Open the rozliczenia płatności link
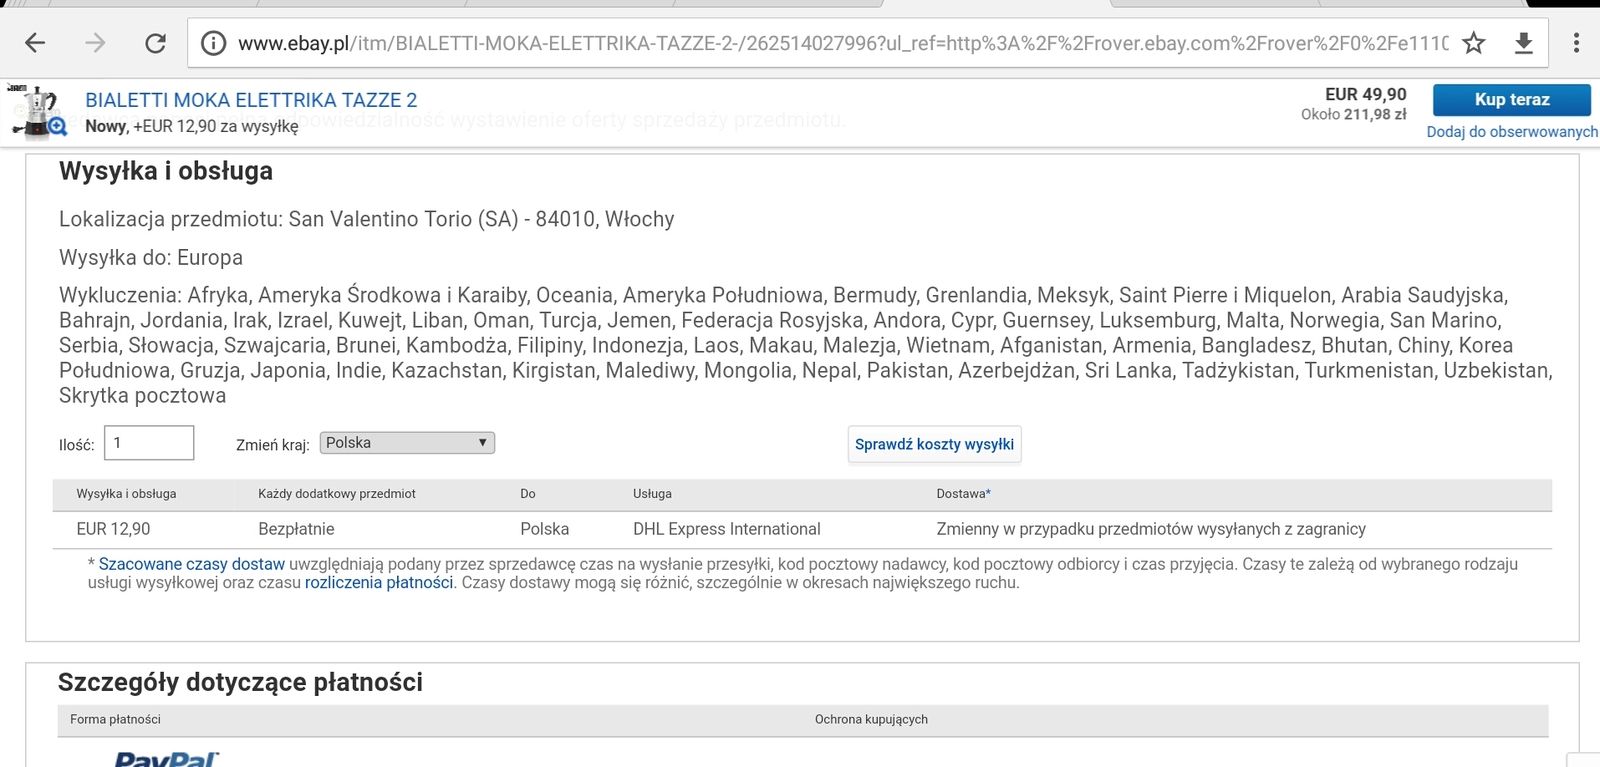This screenshot has height=767, width=1600. click(x=379, y=583)
